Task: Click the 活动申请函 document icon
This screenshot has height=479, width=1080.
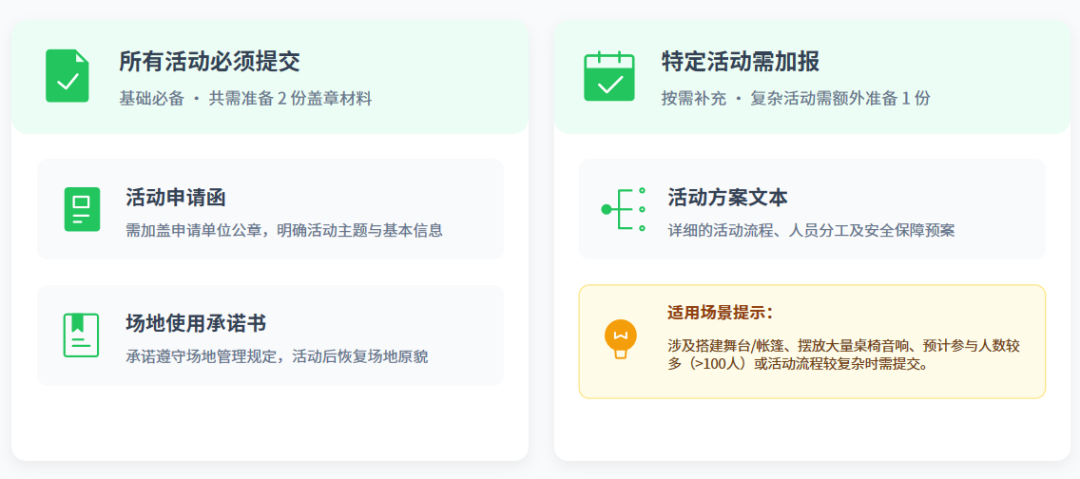Action: [82, 209]
